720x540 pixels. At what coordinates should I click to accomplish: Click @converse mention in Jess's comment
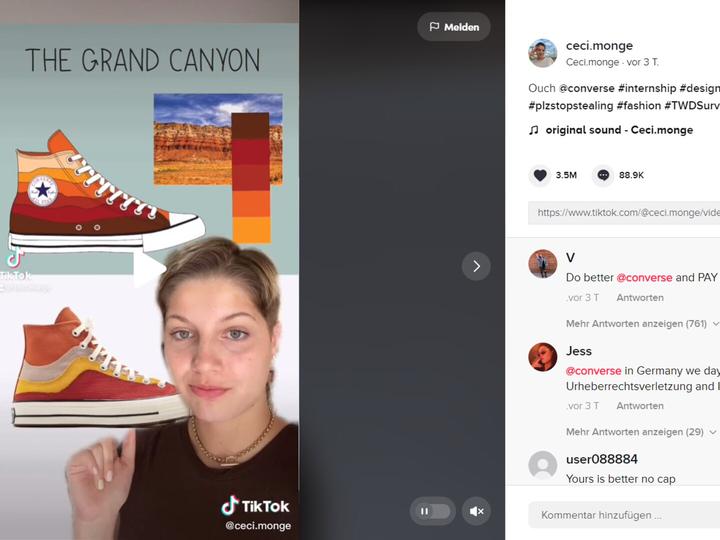click(x=593, y=371)
